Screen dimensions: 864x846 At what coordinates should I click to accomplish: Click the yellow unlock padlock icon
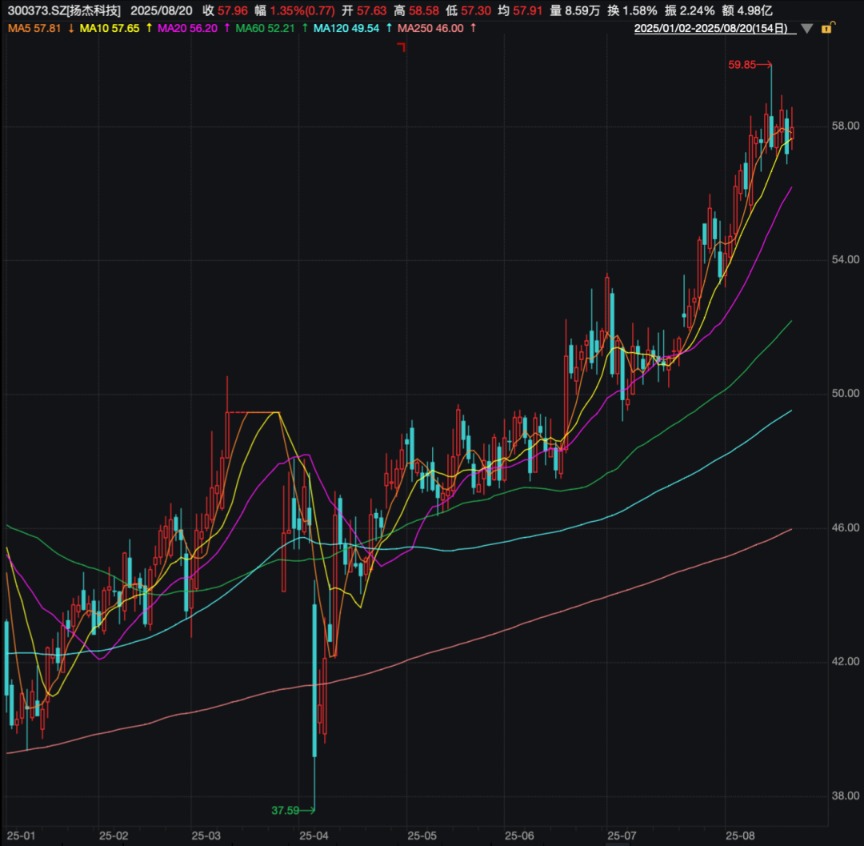pos(826,29)
